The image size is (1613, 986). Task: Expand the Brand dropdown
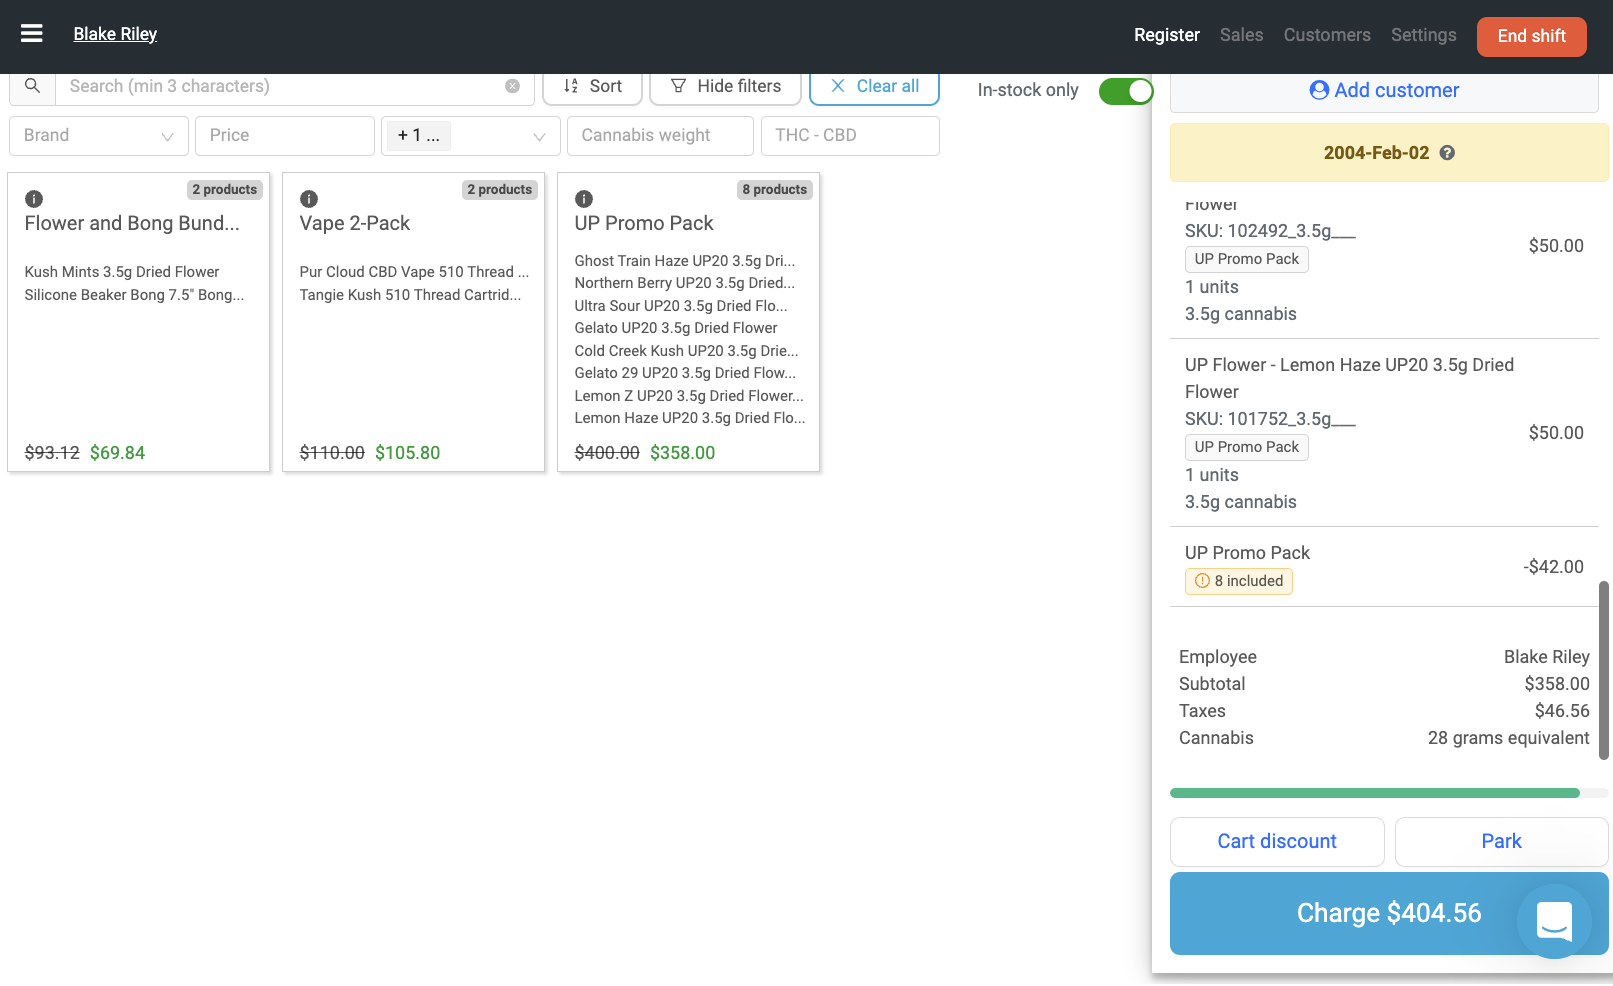pyautogui.click(x=98, y=136)
